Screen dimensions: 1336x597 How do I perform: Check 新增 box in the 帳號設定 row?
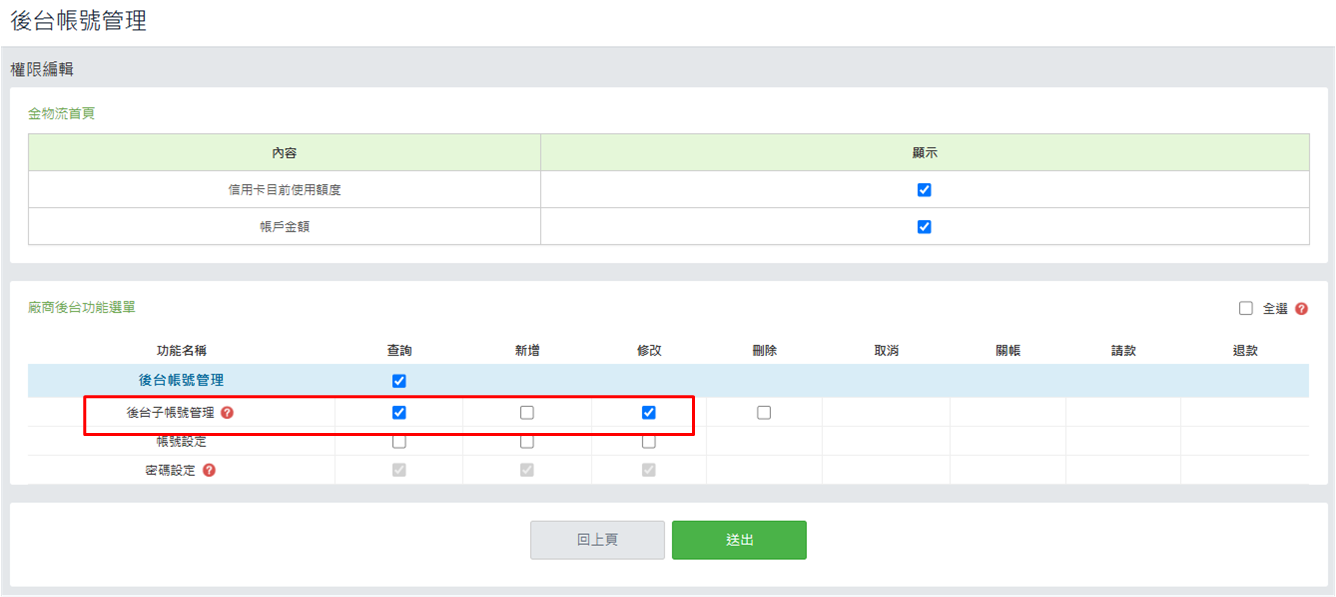[527, 441]
